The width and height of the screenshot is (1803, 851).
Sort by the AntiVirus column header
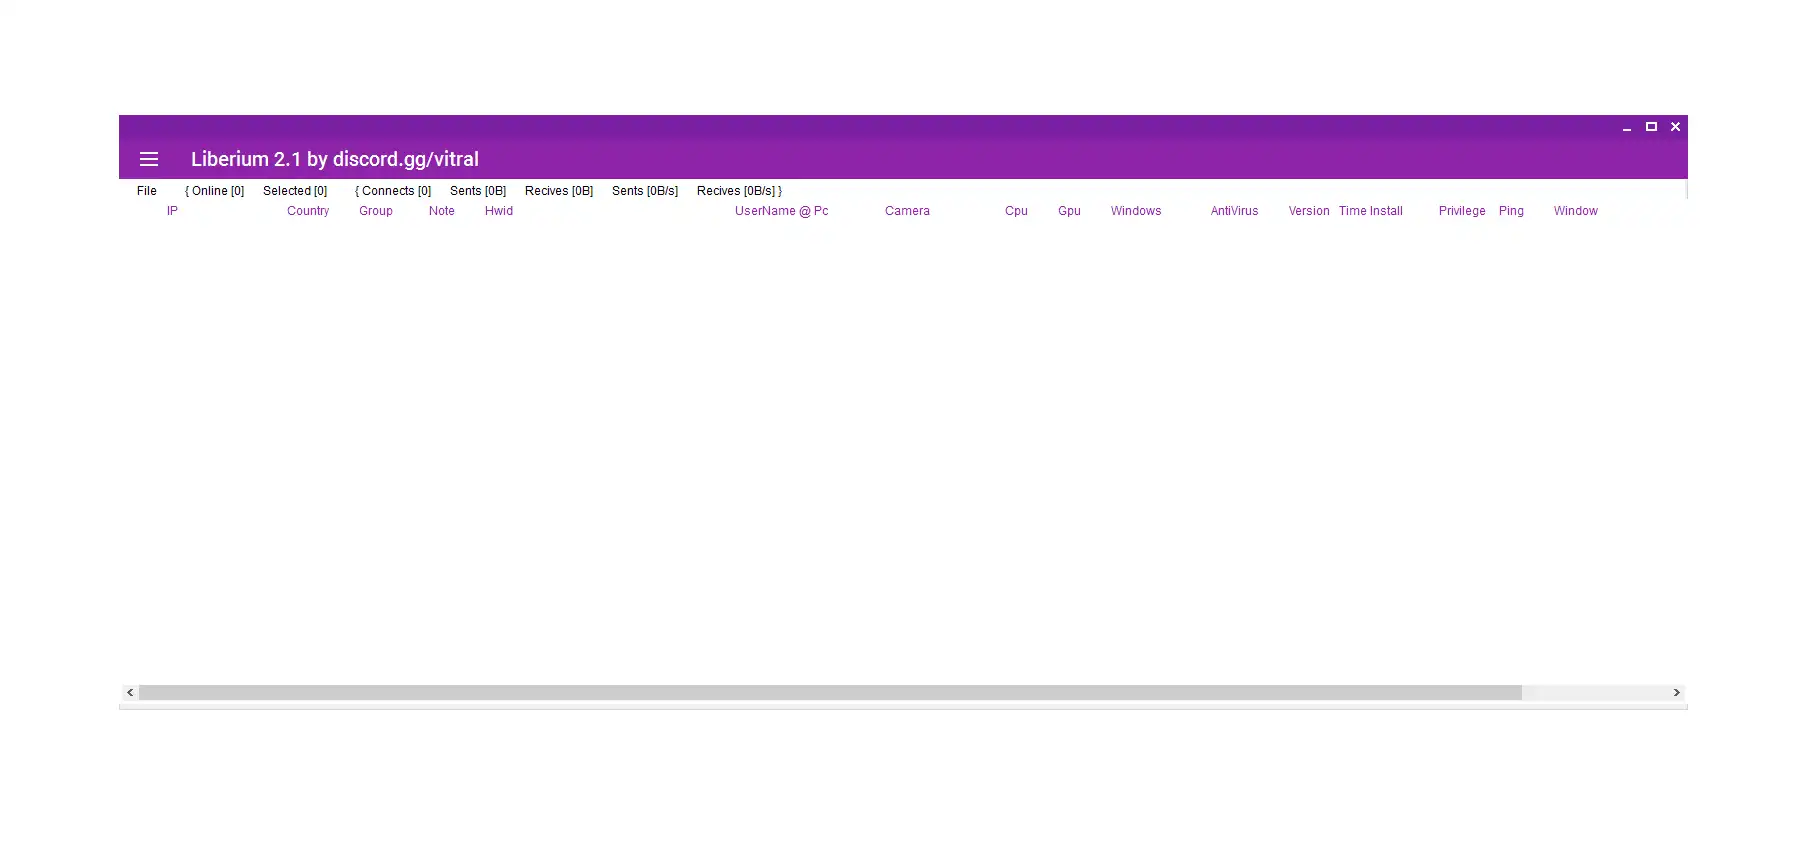coord(1234,211)
